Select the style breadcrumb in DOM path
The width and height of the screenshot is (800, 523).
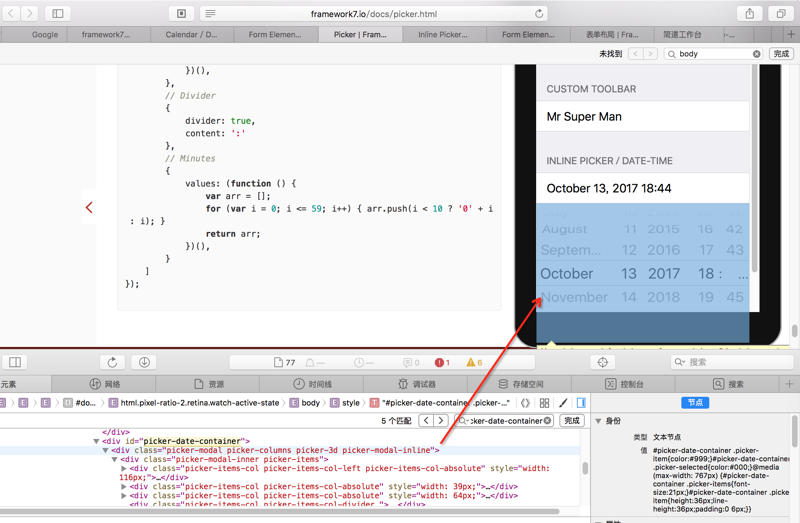(x=345, y=403)
